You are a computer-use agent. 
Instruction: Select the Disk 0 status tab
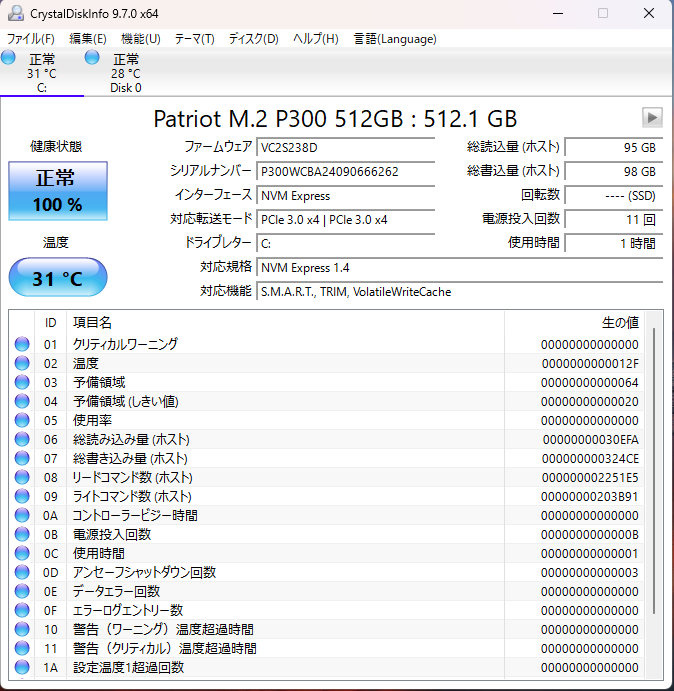point(126,73)
